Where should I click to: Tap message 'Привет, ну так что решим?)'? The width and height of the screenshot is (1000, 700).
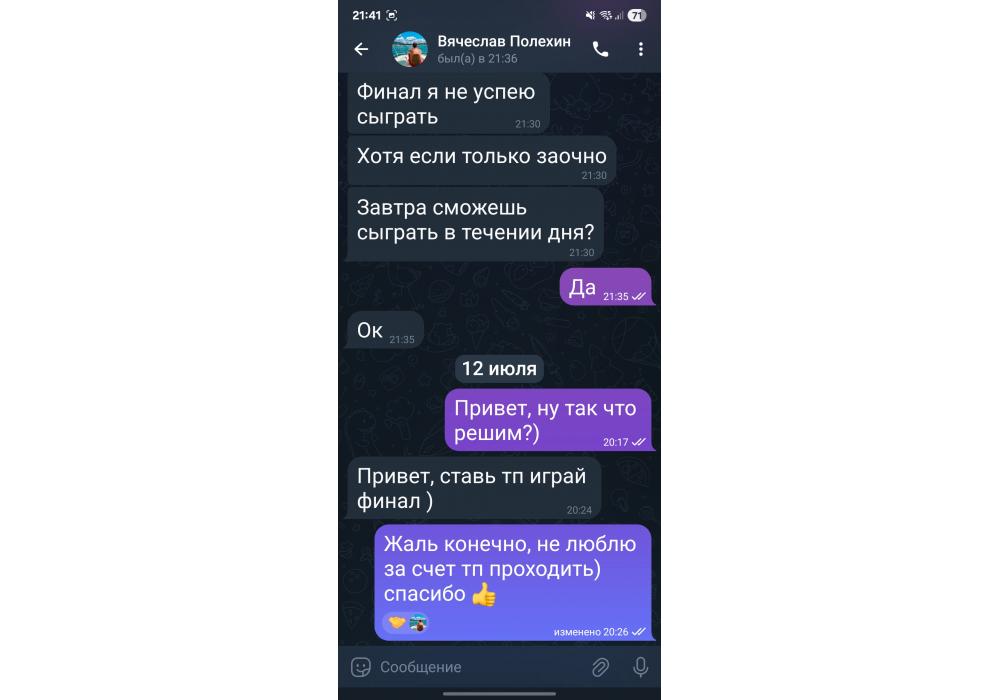pyautogui.click(x=548, y=420)
